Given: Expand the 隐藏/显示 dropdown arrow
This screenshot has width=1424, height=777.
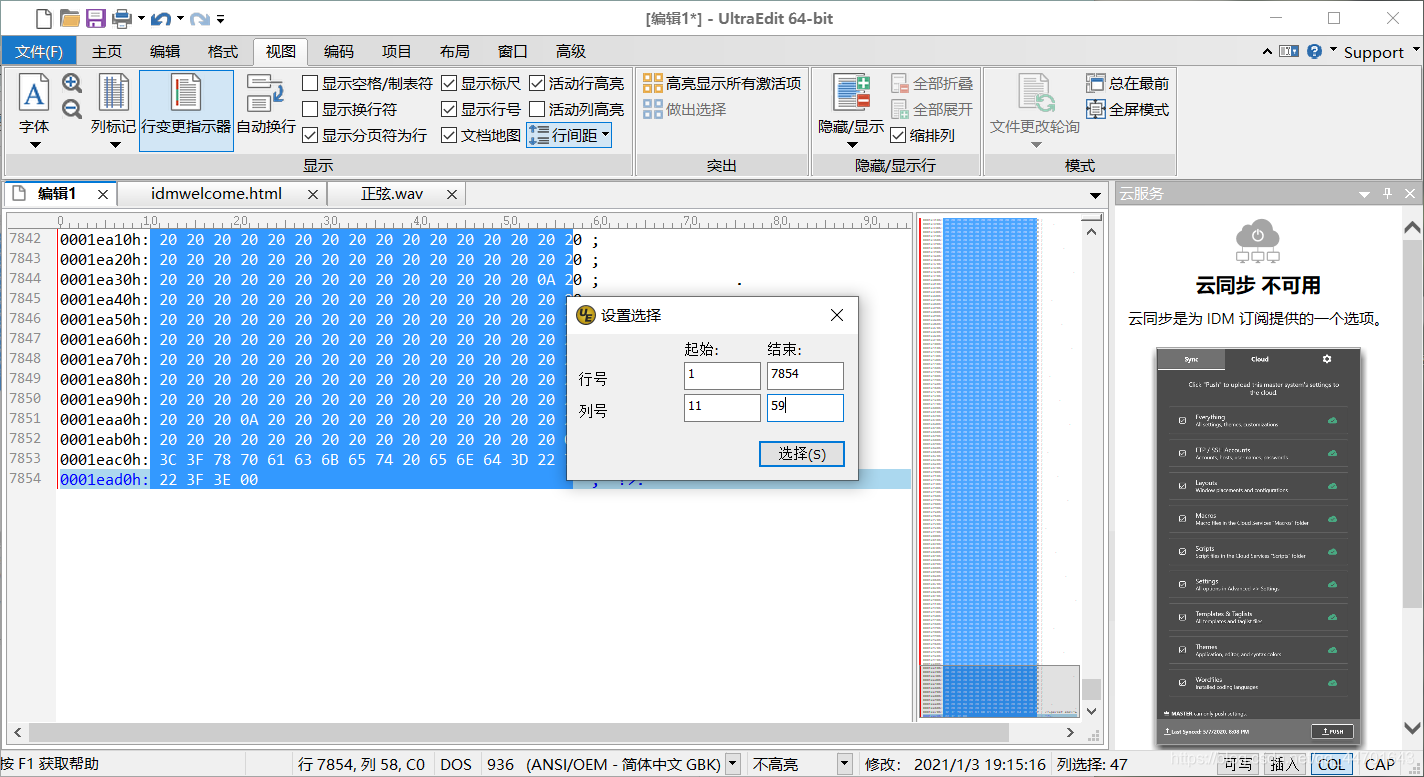Looking at the screenshot, I should tap(851, 146).
